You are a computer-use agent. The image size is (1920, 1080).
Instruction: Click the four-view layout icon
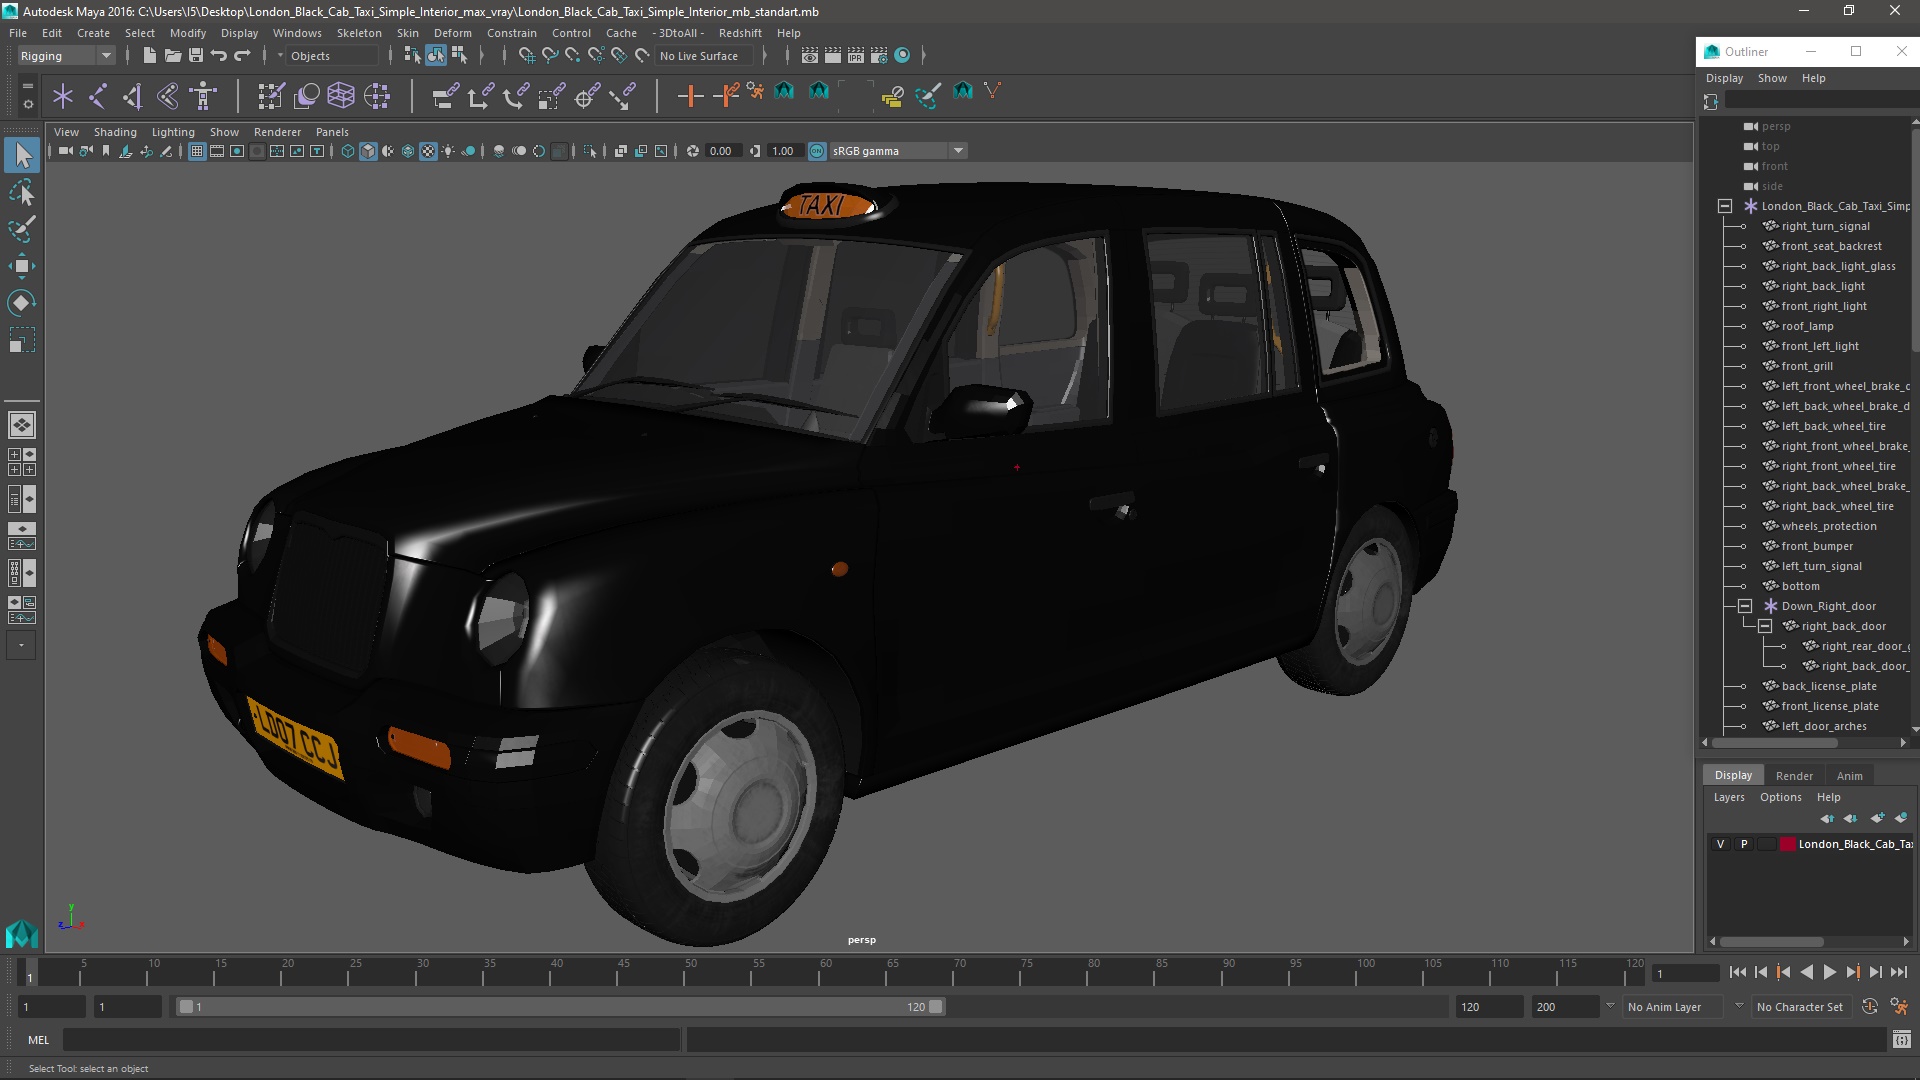click(x=22, y=462)
